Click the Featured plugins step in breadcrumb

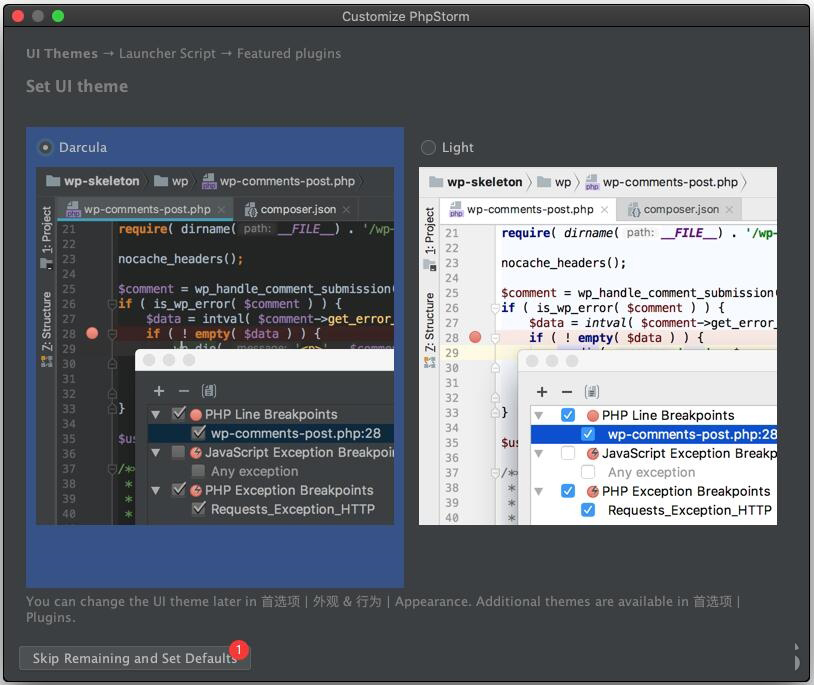[289, 53]
